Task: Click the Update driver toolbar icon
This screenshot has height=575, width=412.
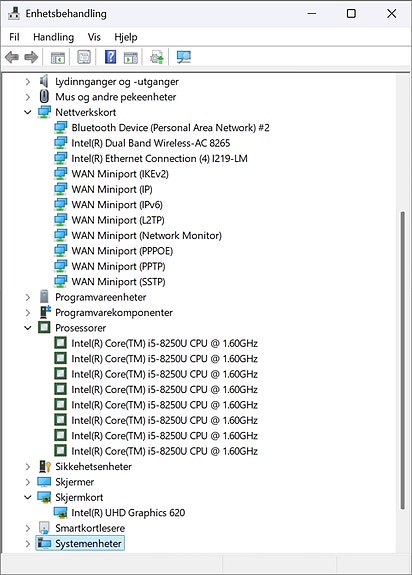Action: 157,58
